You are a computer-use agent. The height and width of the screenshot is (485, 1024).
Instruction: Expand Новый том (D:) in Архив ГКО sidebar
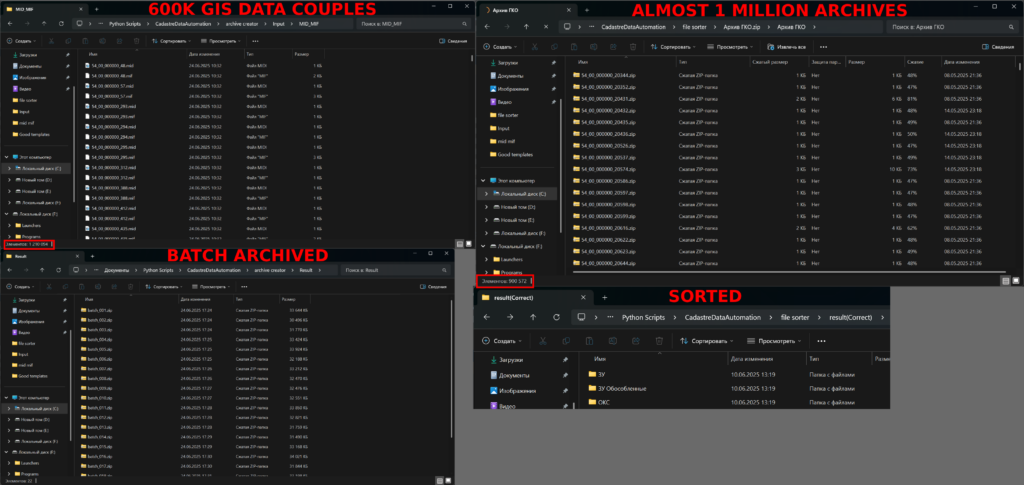coord(486,206)
